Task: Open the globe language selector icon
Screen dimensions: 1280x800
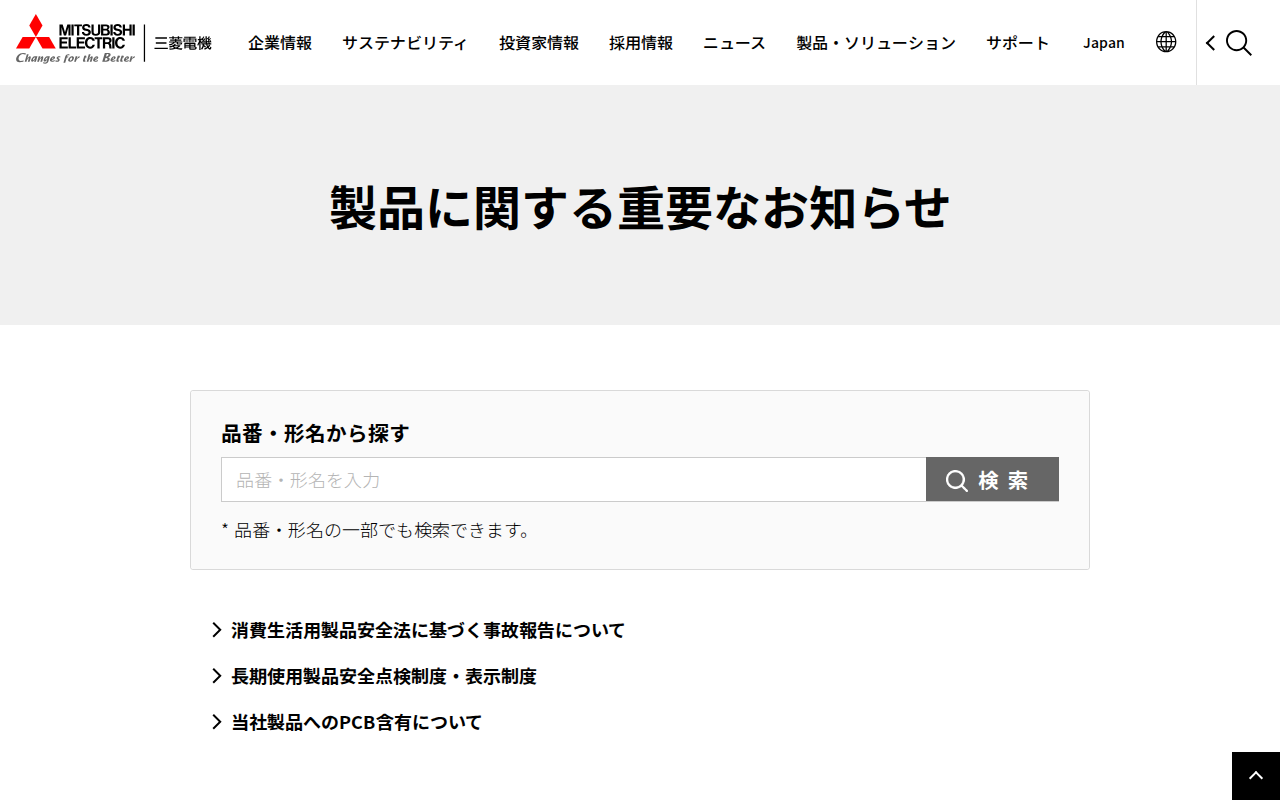Action: point(1166,42)
